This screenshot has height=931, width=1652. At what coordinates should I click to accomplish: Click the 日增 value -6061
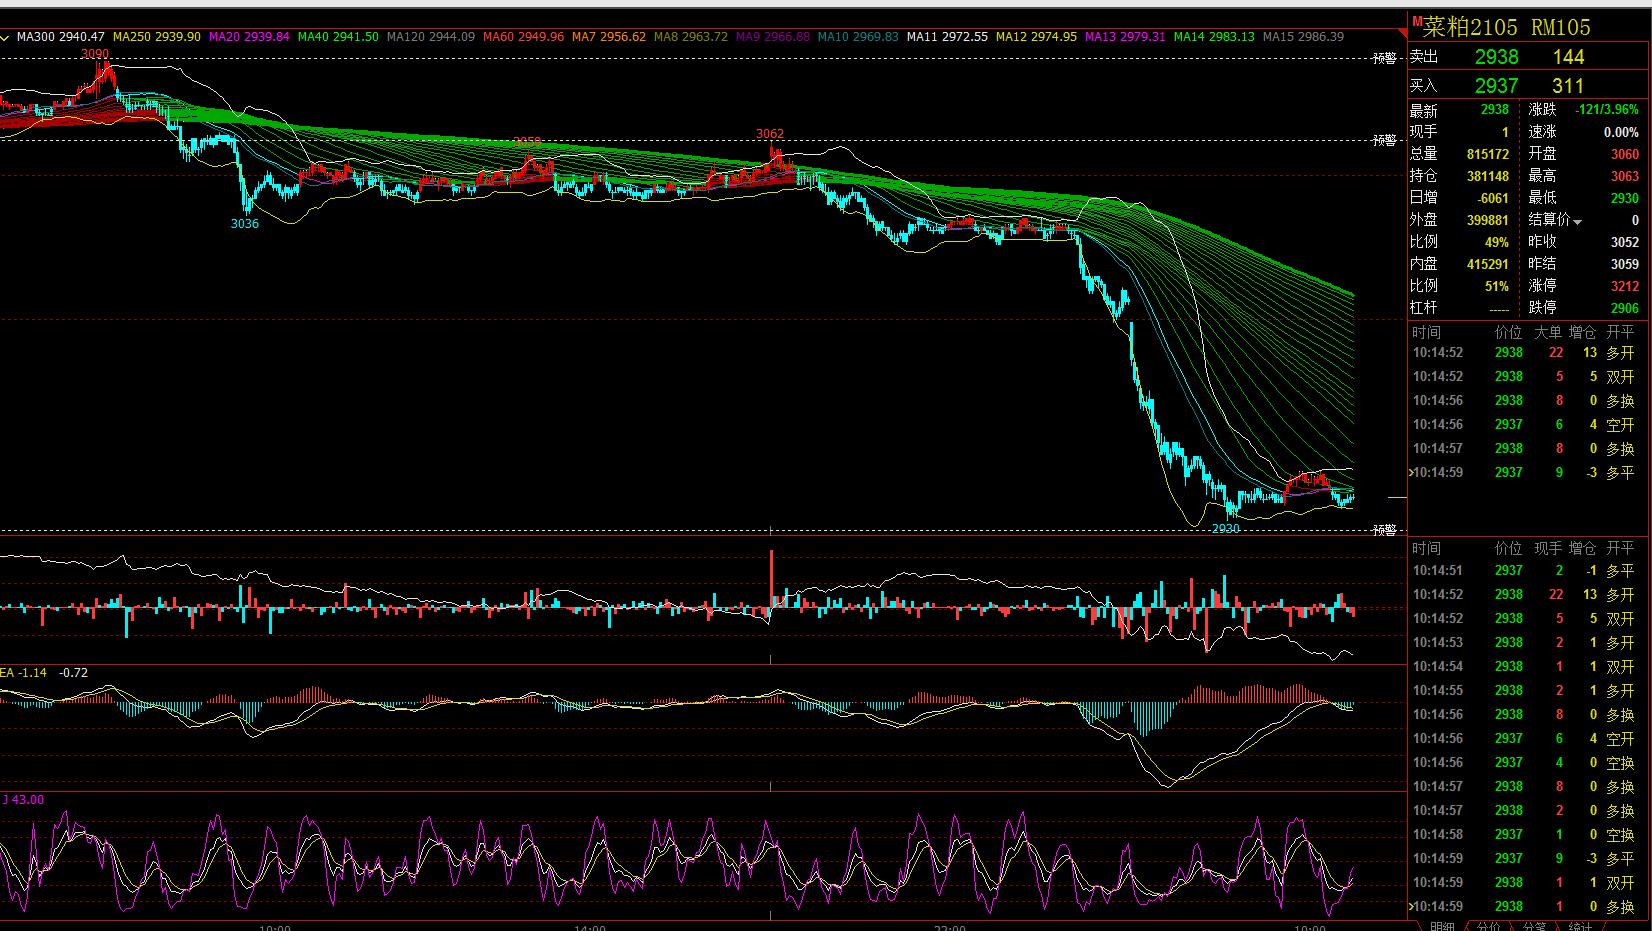click(1493, 198)
